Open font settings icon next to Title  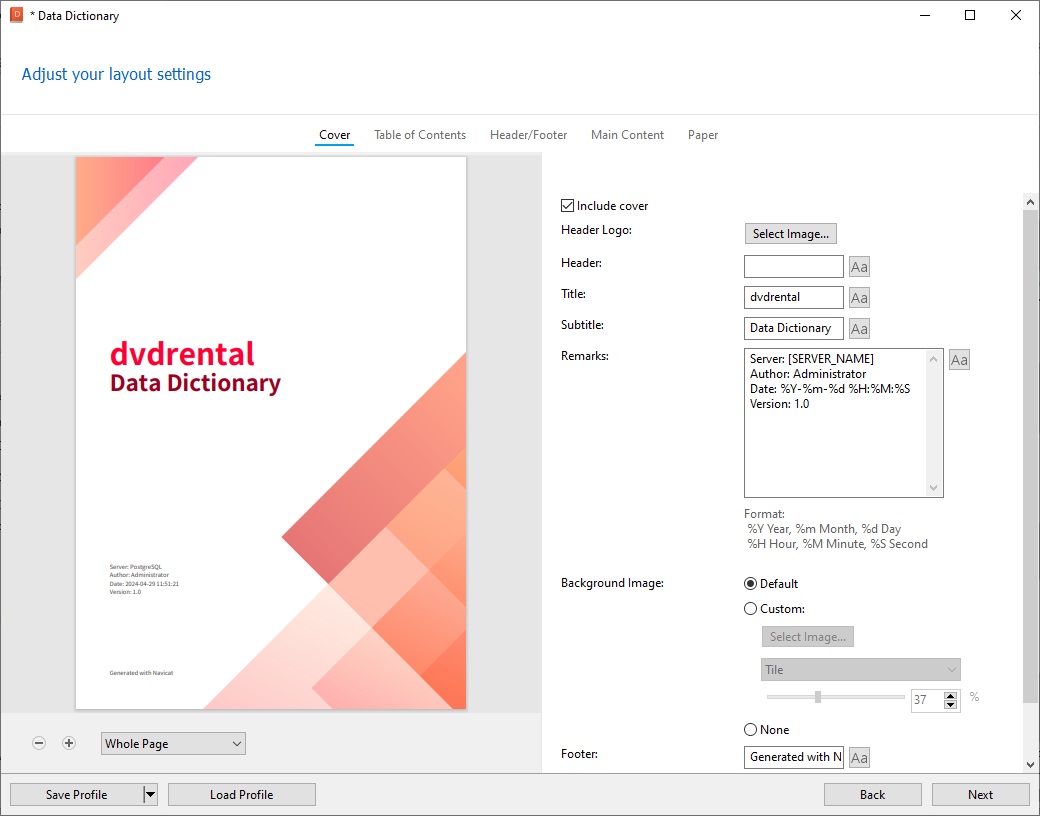point(859,298)
